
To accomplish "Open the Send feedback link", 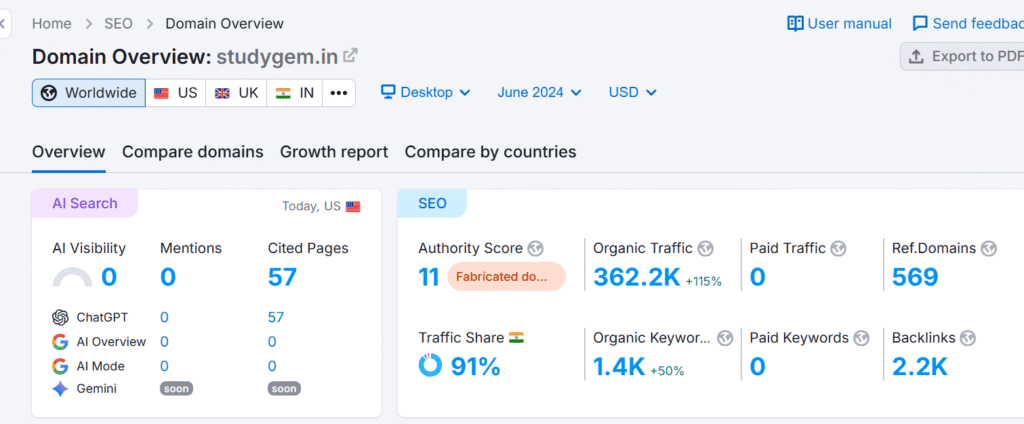I will (x=968, y=24).
